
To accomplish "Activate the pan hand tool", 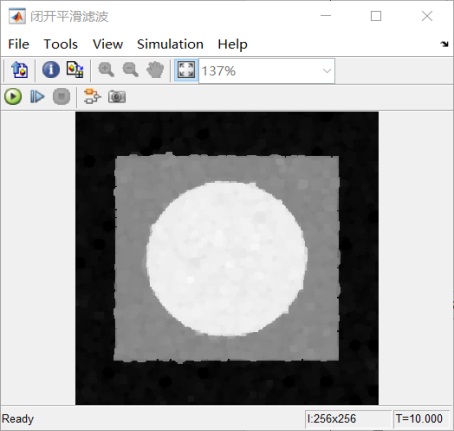I will click(x=155, y=70).
